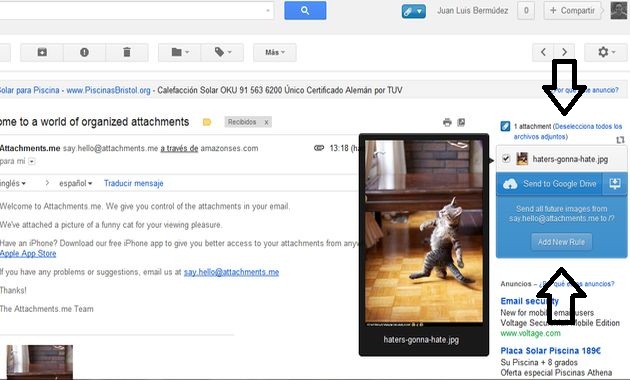Image resolution: width=630 pixels, height=380 pixels.
Task: Click Send to Google Drive button
Action: coord(549,184)
